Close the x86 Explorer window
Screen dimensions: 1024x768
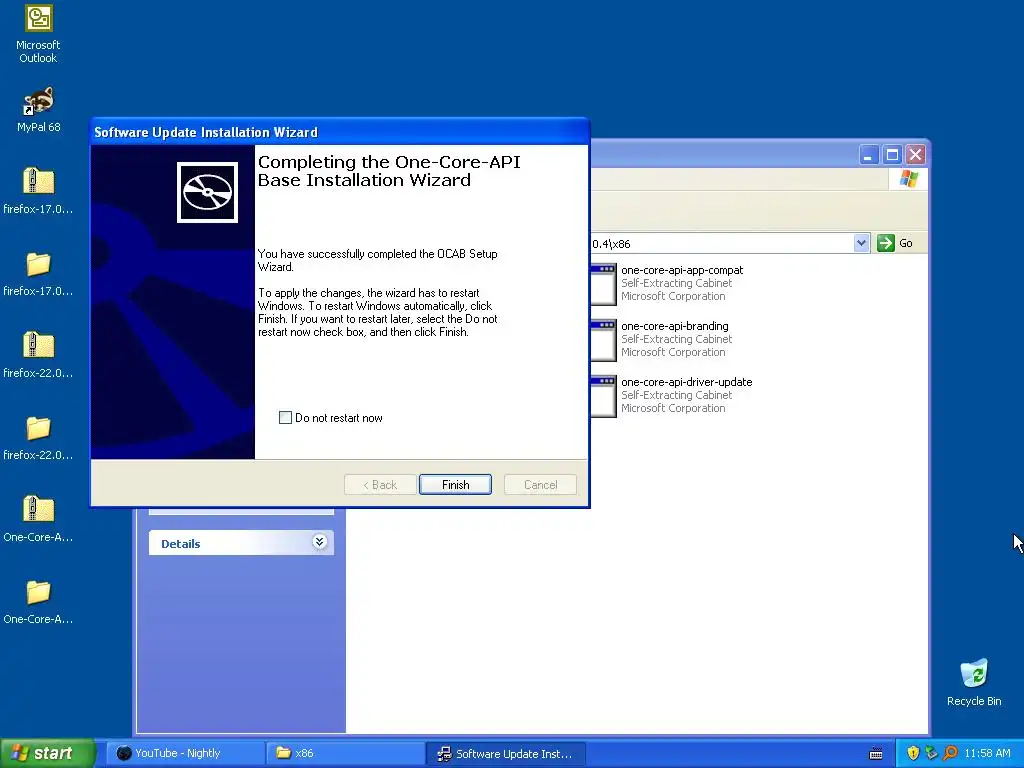(x=916, y=155)
